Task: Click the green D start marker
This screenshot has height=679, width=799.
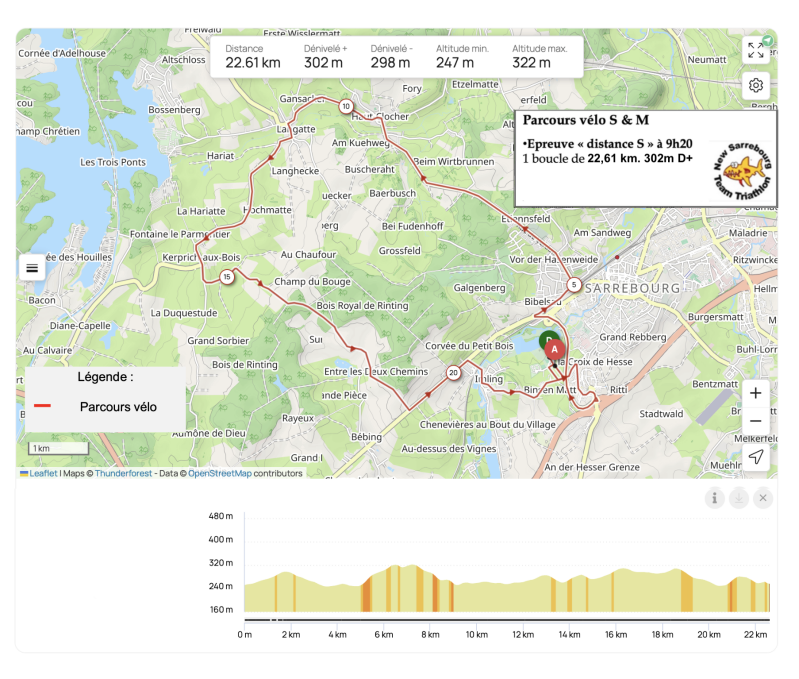Action: [547, 338]
